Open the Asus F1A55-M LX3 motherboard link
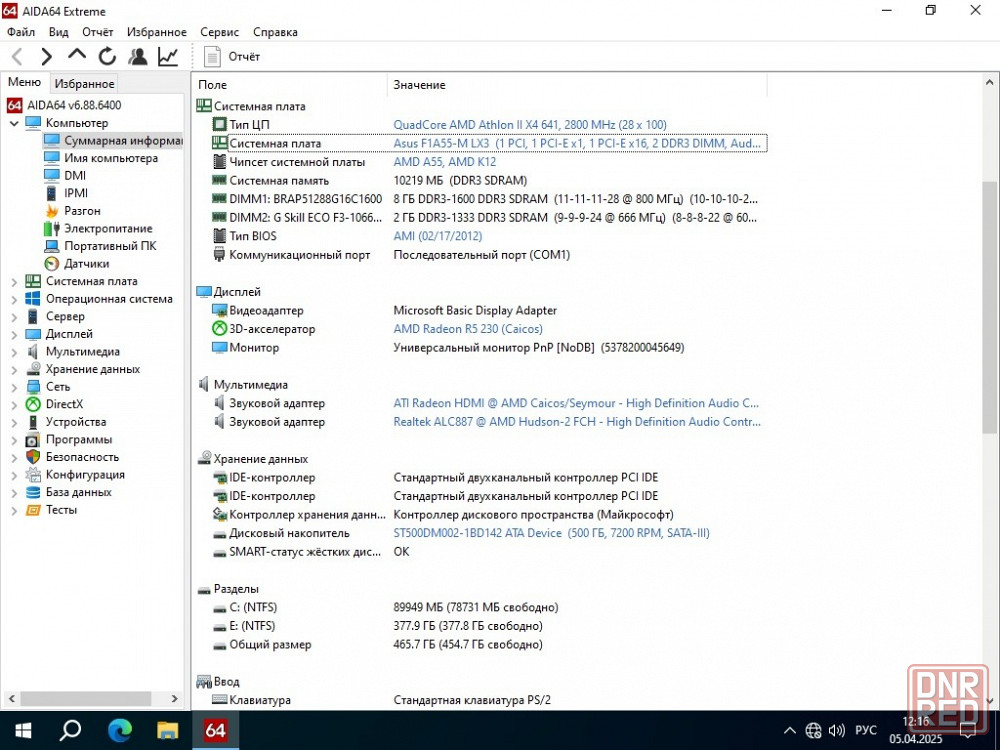Screen dimensions: 1000x750 (577, 143)
